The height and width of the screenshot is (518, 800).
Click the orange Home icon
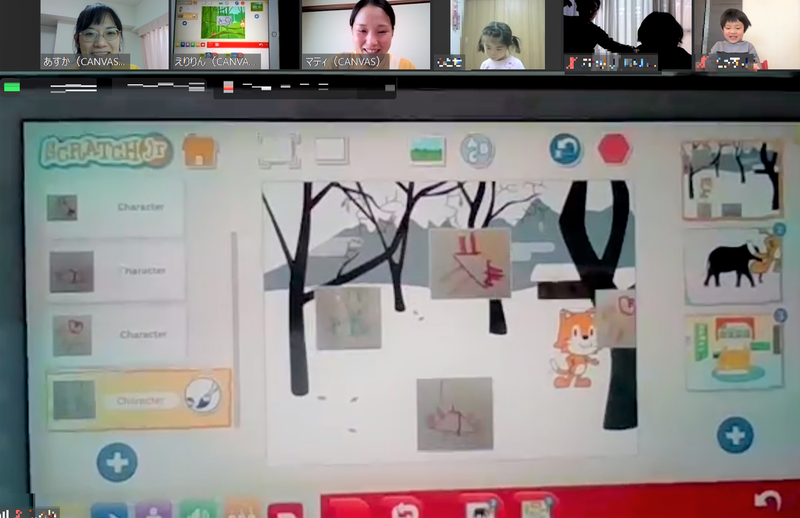(200, 151)
